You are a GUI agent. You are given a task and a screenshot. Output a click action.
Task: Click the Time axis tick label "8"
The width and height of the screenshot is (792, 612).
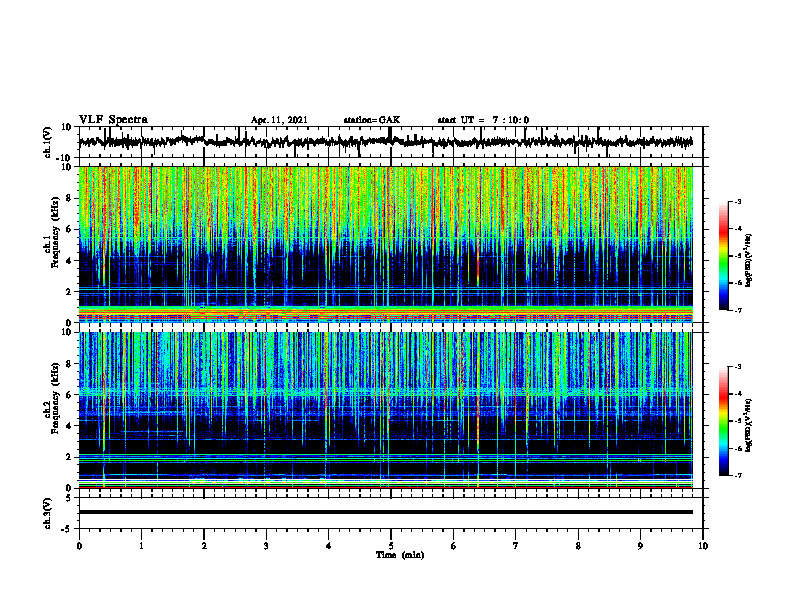coord(578,546)
